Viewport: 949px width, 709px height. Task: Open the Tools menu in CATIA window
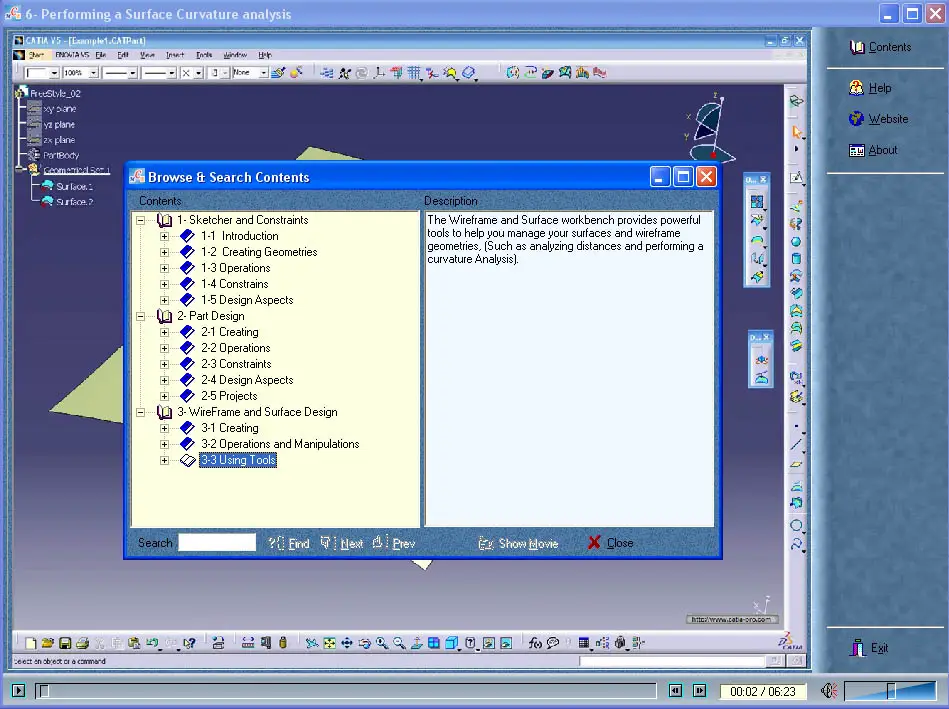tap(204, 55)
